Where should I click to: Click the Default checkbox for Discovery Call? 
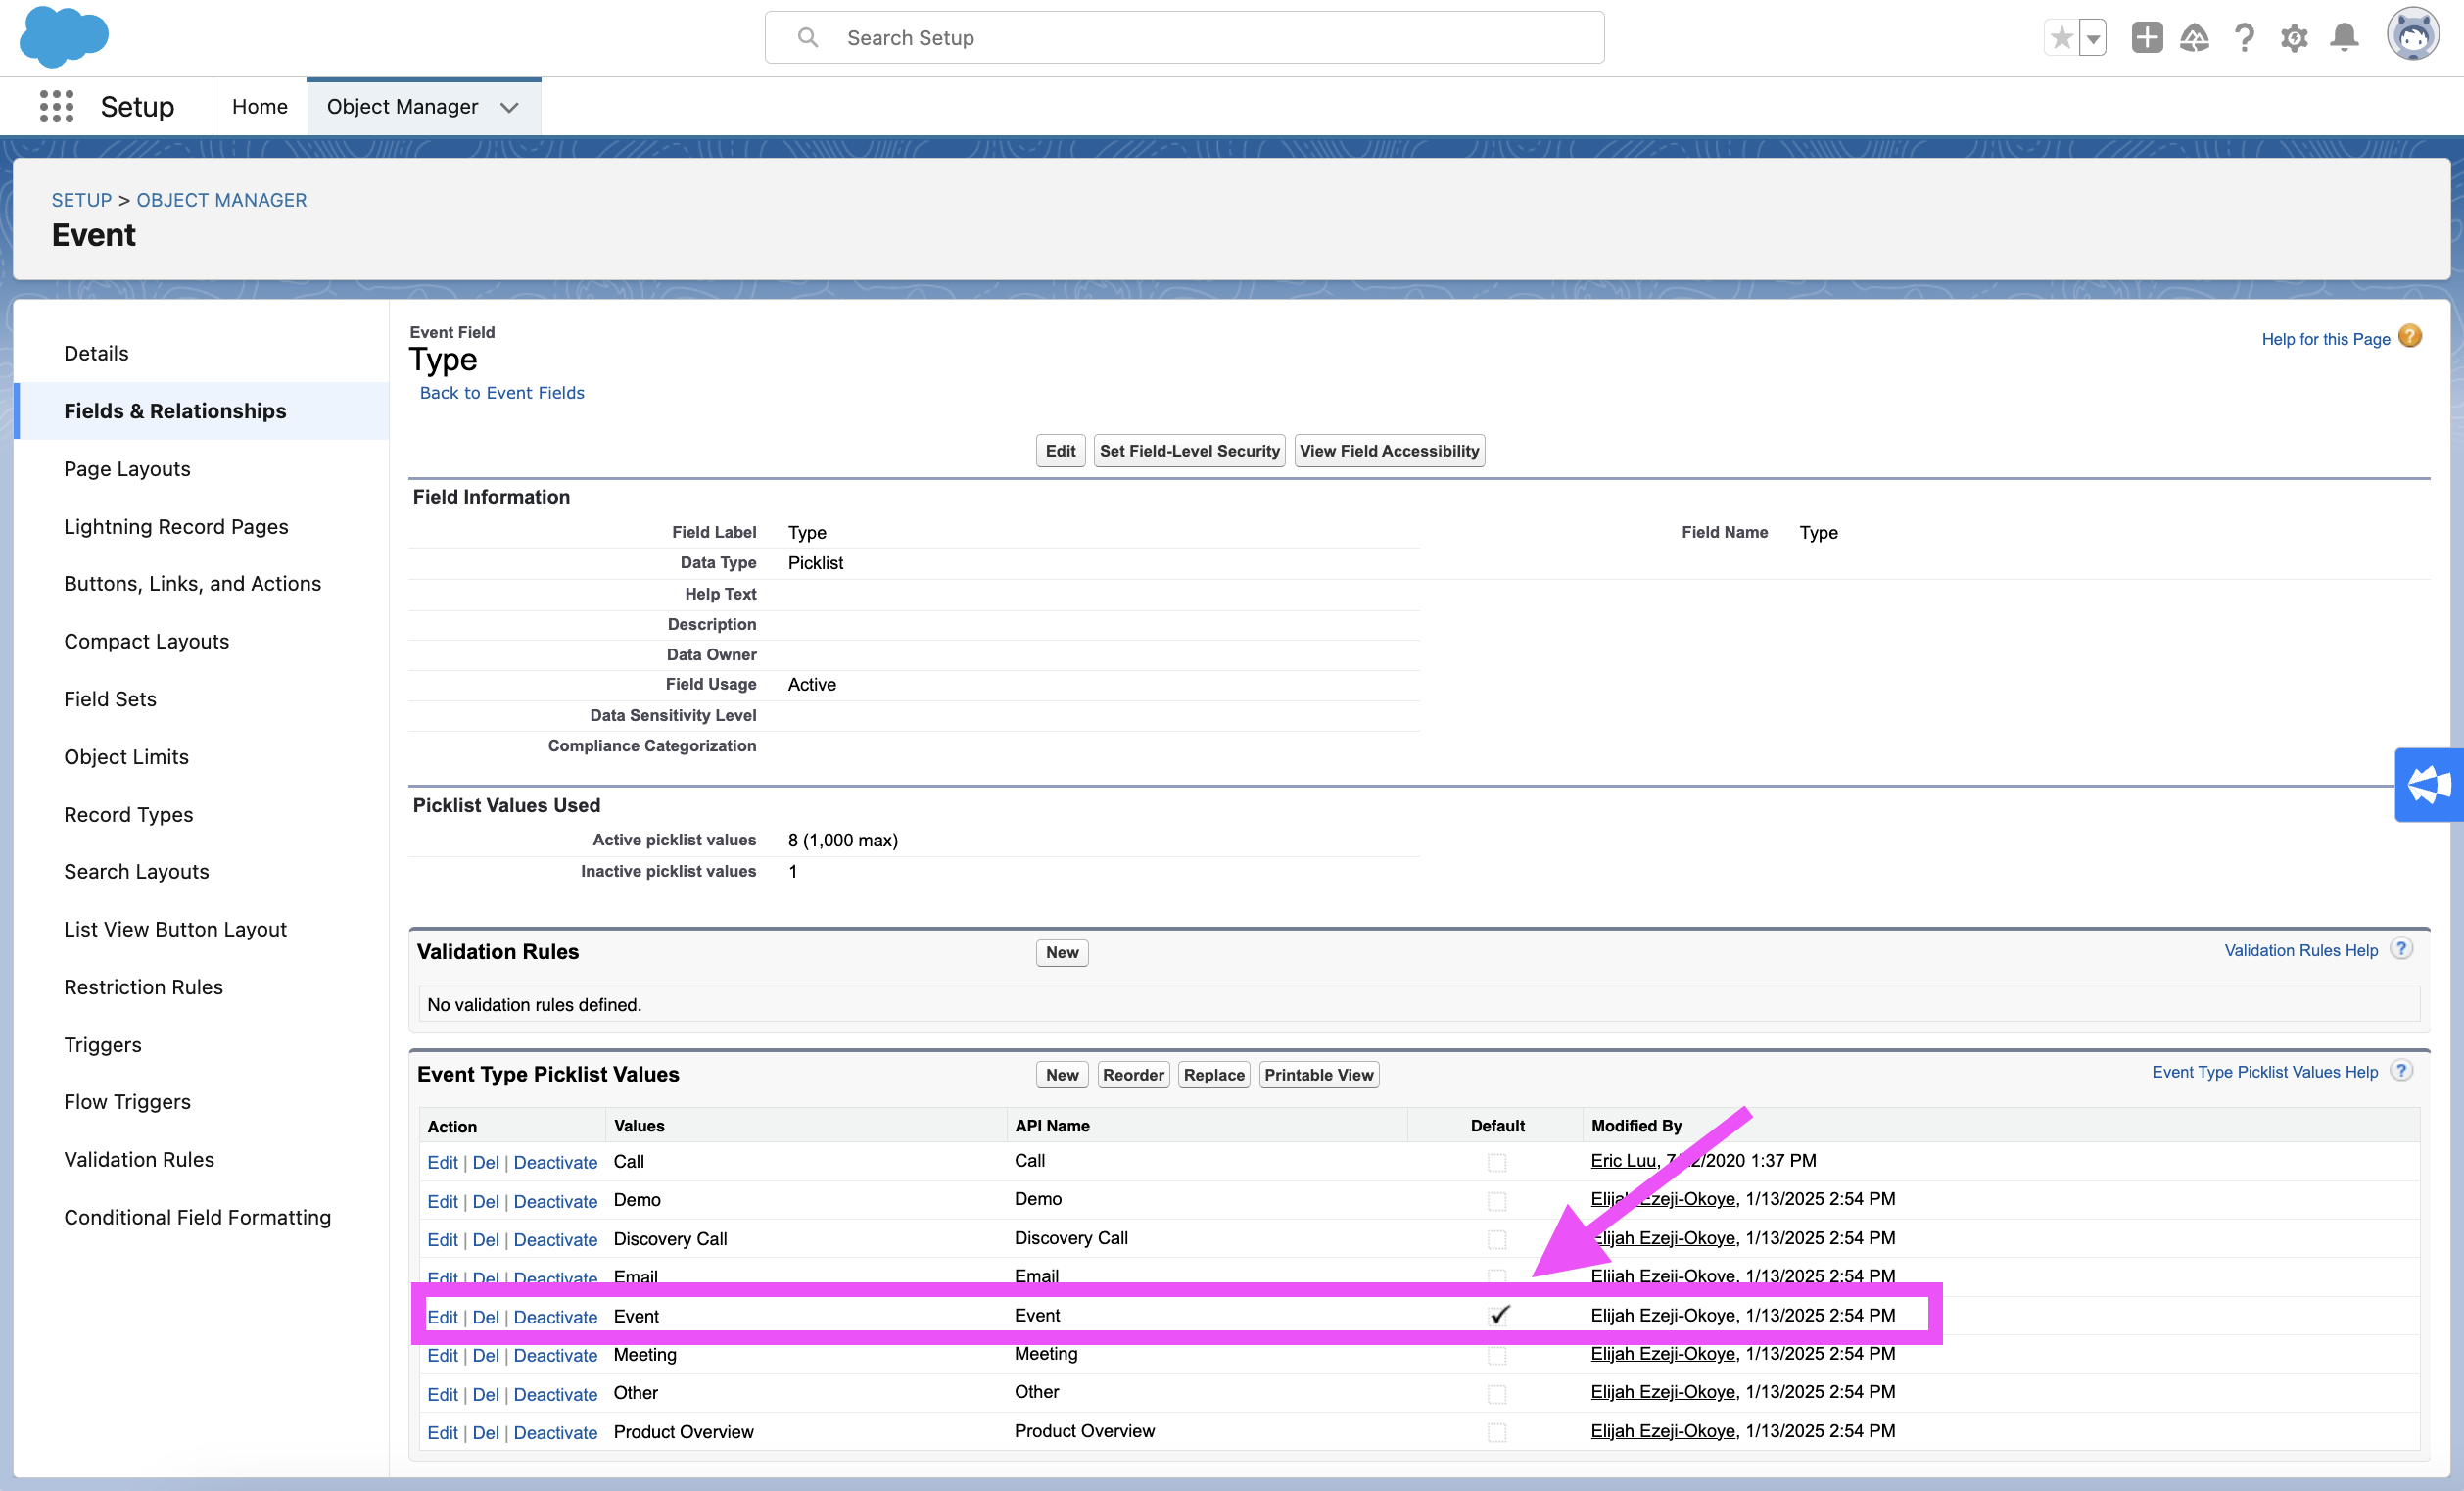pyautogui.click(x=1497, y=1239)
